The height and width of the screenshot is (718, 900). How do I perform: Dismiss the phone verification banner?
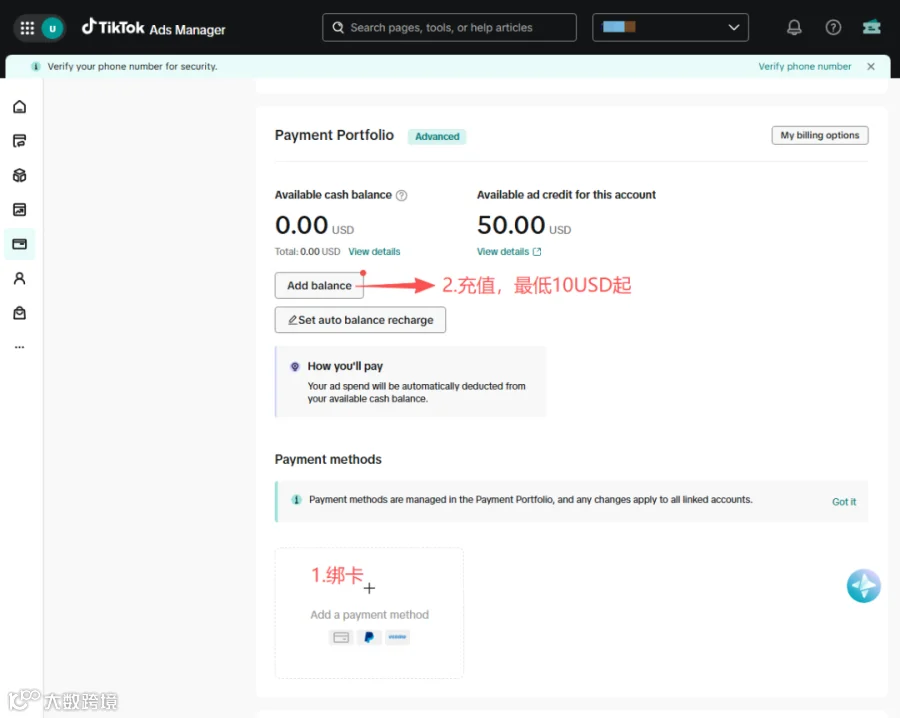(x=871, y=67)
